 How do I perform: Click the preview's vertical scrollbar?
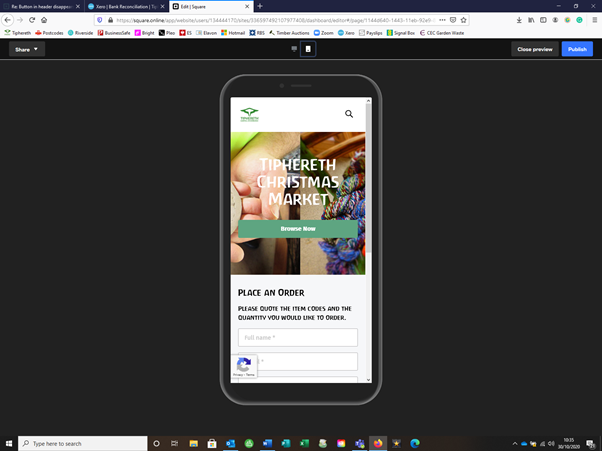[368, 240]
